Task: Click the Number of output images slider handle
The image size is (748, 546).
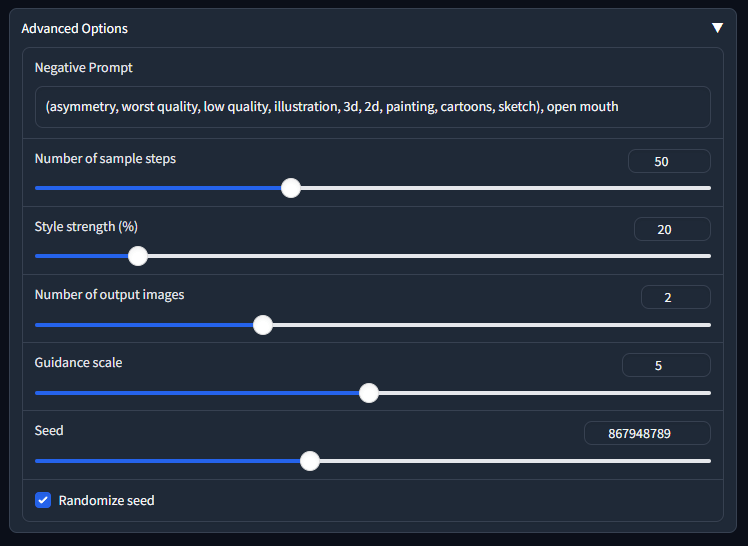Action: (263, 325)
